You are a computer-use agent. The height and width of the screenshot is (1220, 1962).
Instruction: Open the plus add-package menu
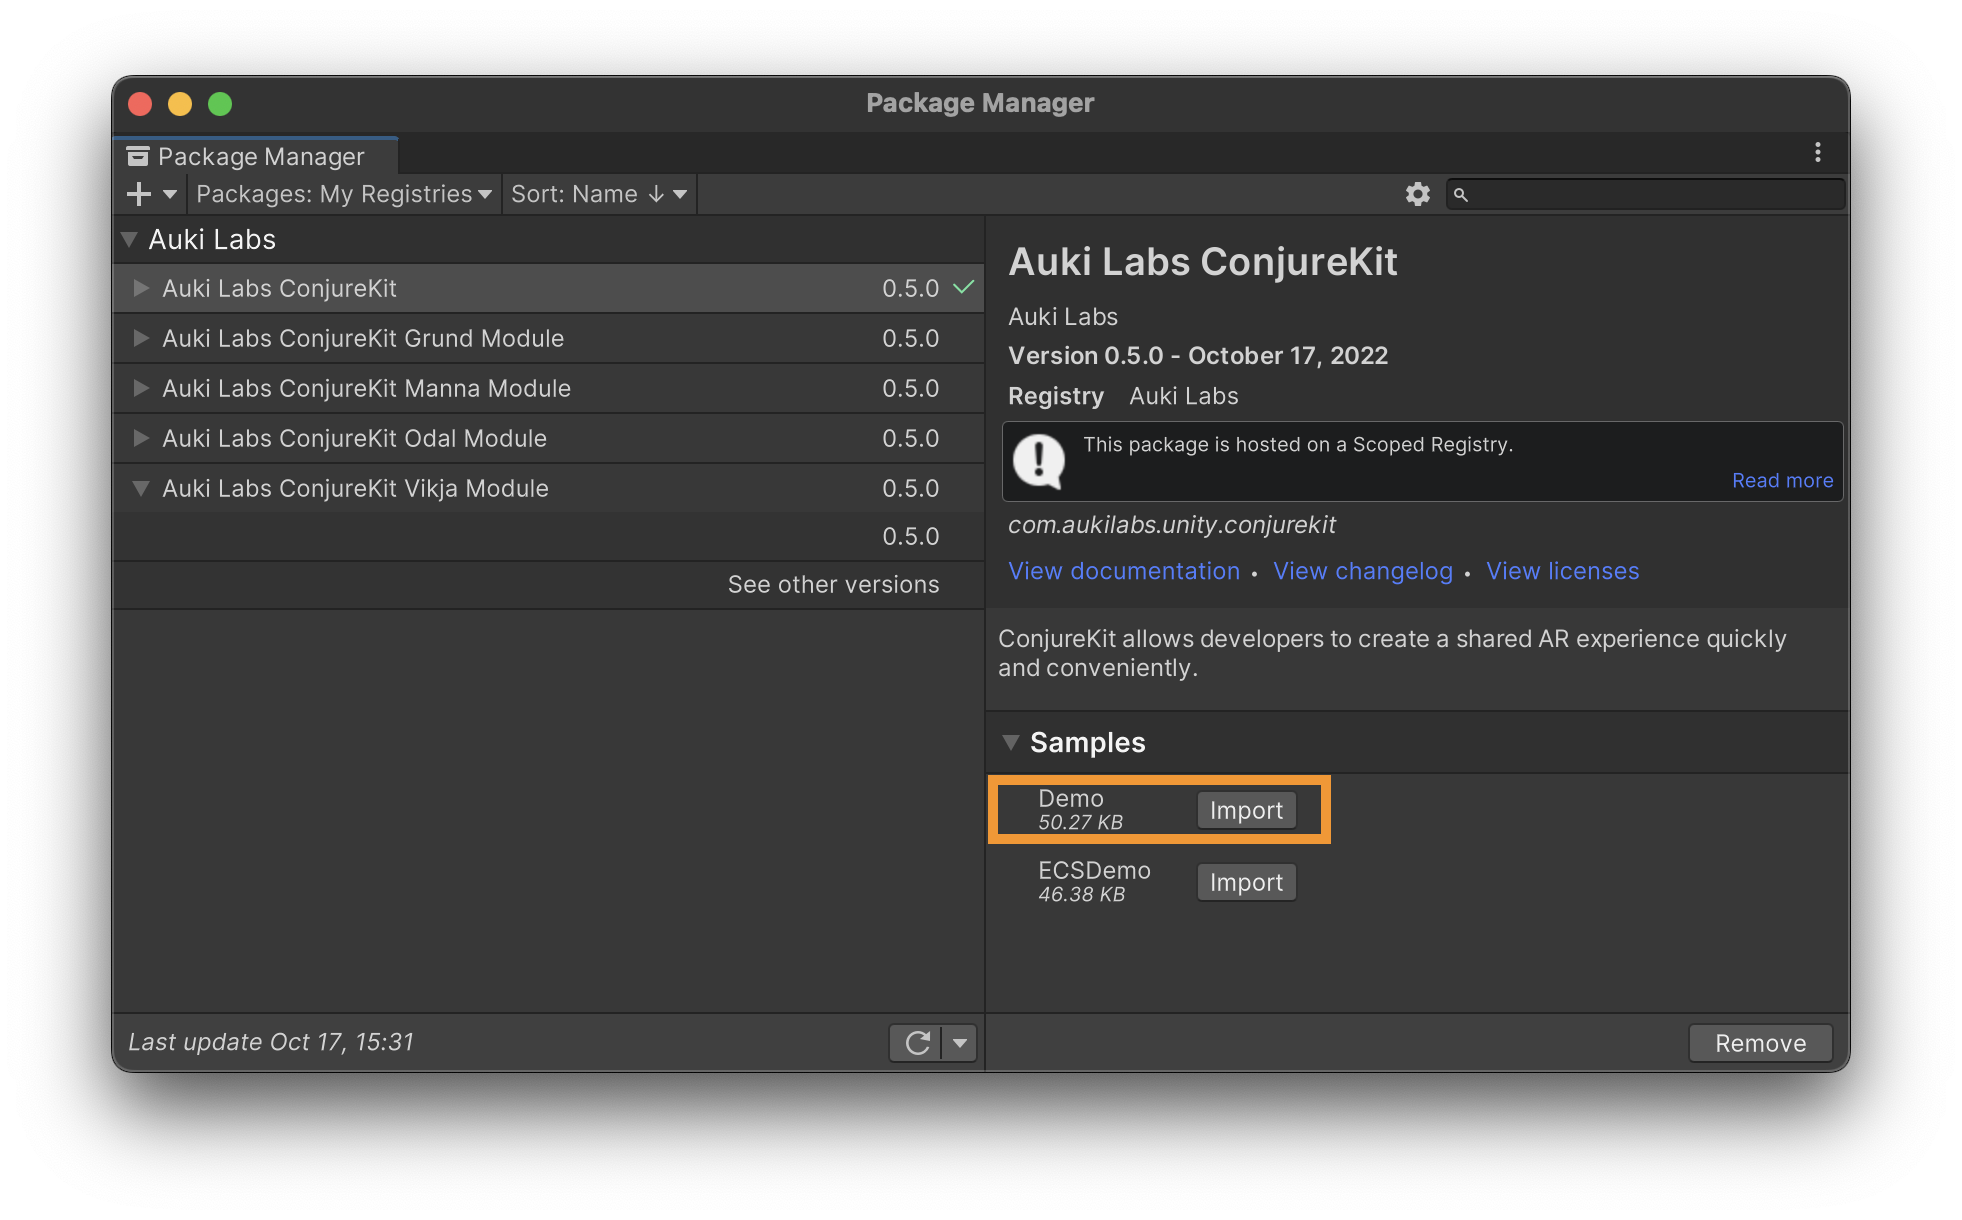click(152, 194)
